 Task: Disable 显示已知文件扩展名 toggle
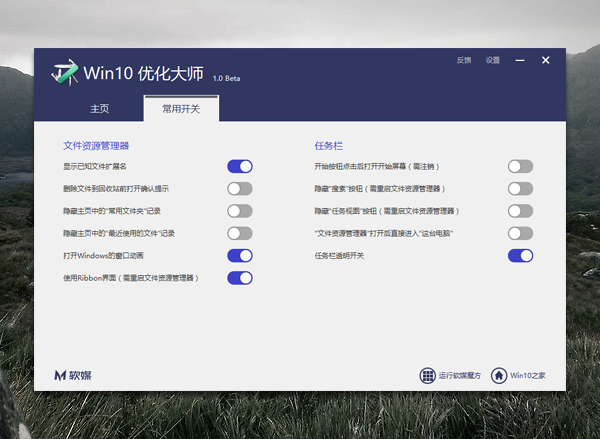[x=239, y=166]
